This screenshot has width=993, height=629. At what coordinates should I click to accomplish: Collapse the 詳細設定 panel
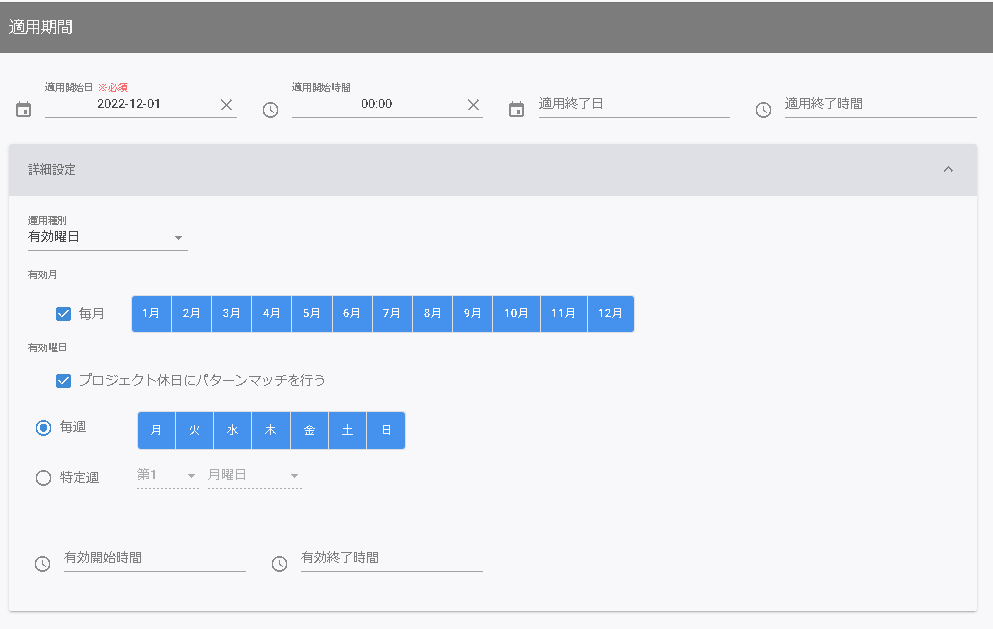(x=948, y=170)
